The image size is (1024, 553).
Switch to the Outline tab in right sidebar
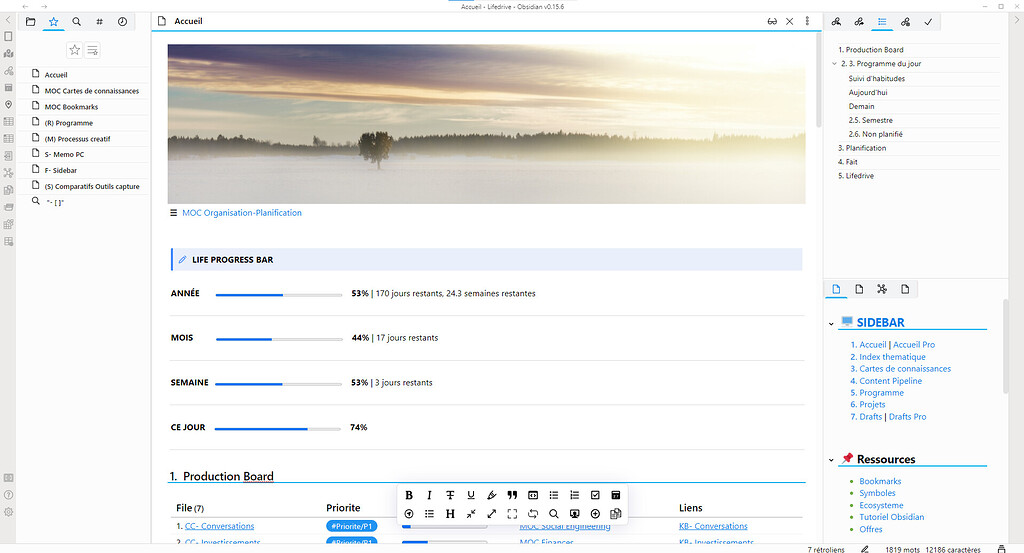pyautogui.click(x=882, y=22)
